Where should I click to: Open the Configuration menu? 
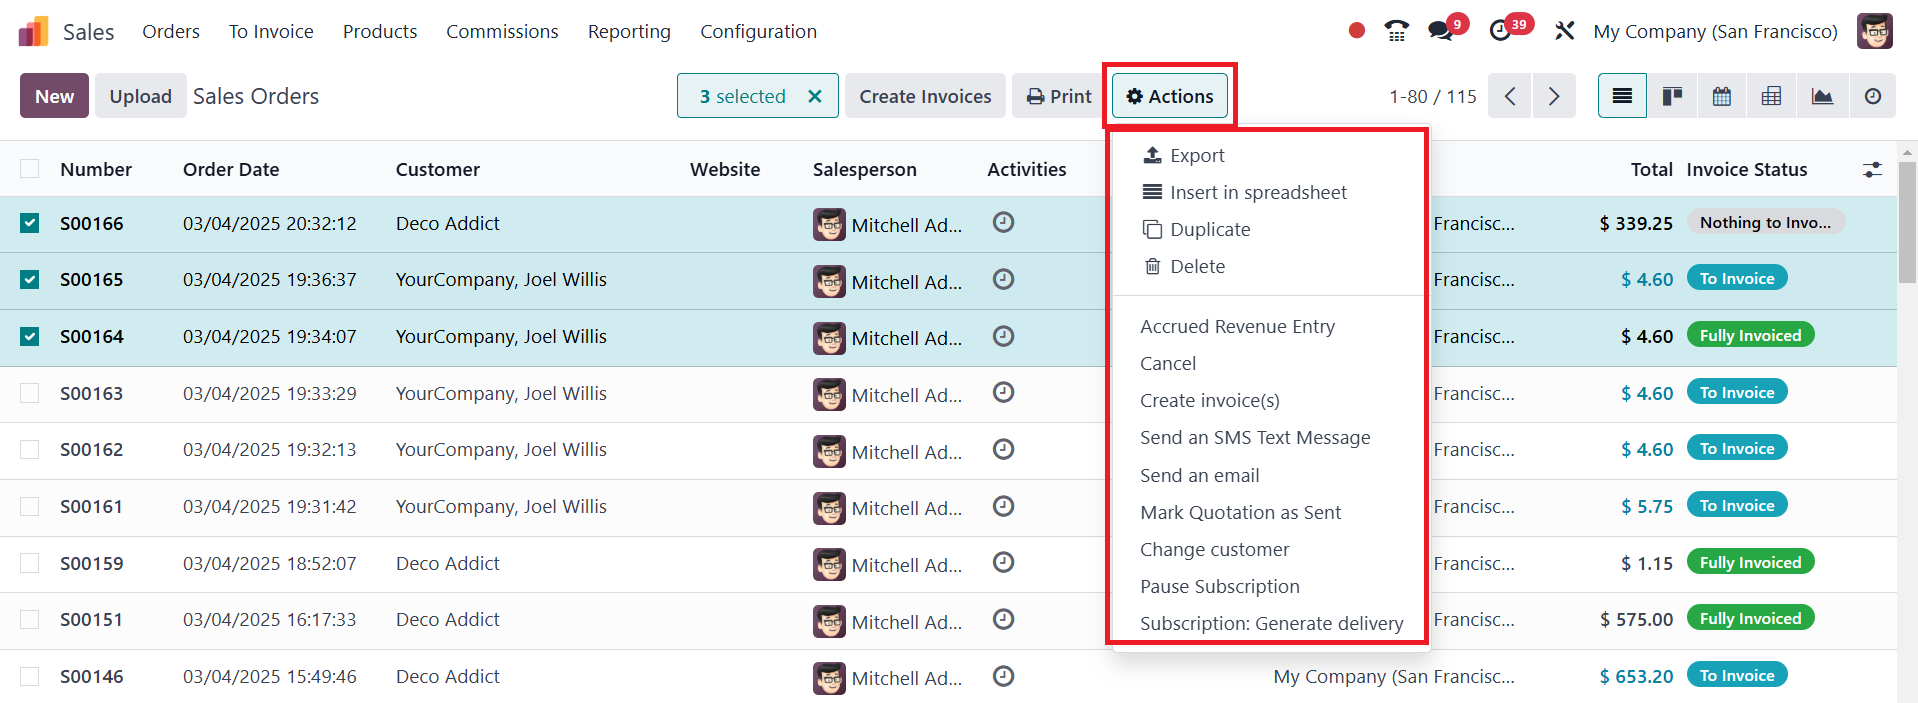[758, 31]
